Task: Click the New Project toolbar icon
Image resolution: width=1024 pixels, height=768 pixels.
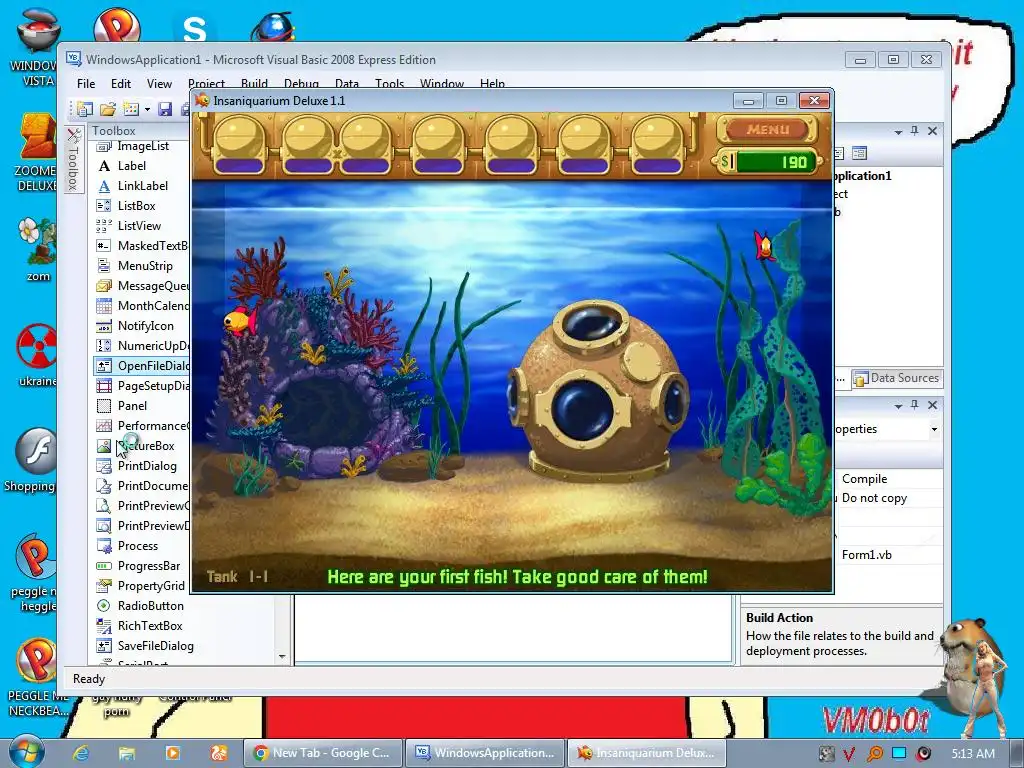Action: tap(85, 109)
